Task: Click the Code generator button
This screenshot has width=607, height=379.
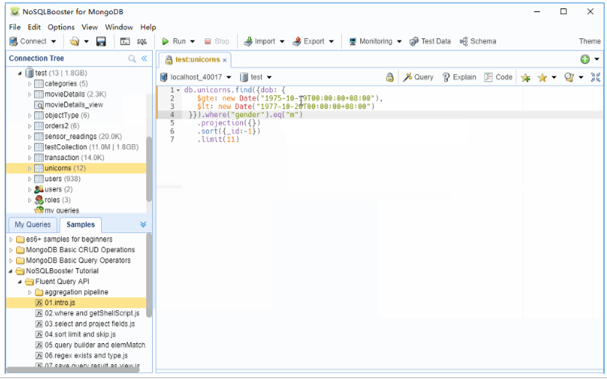Action: 498,77
